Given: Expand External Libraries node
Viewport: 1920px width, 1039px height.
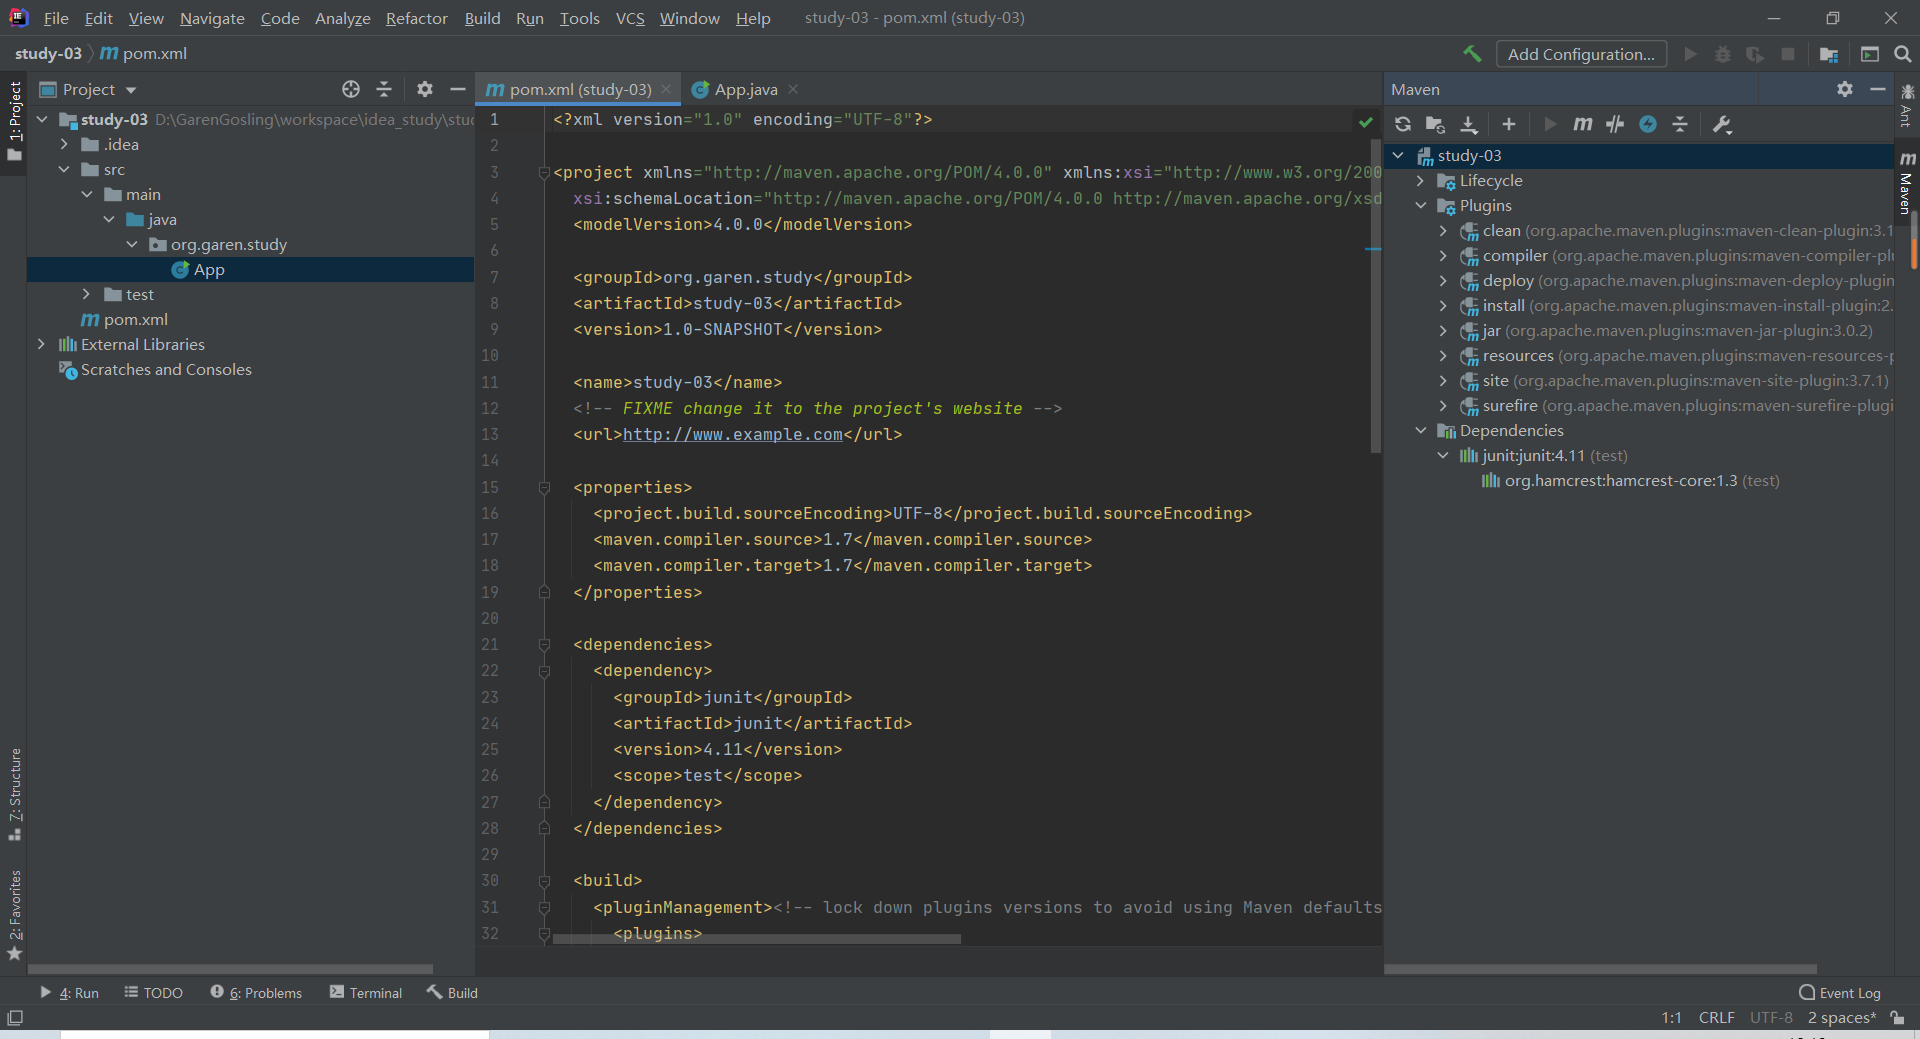Looking at the screenshot, I should (41, 344).
